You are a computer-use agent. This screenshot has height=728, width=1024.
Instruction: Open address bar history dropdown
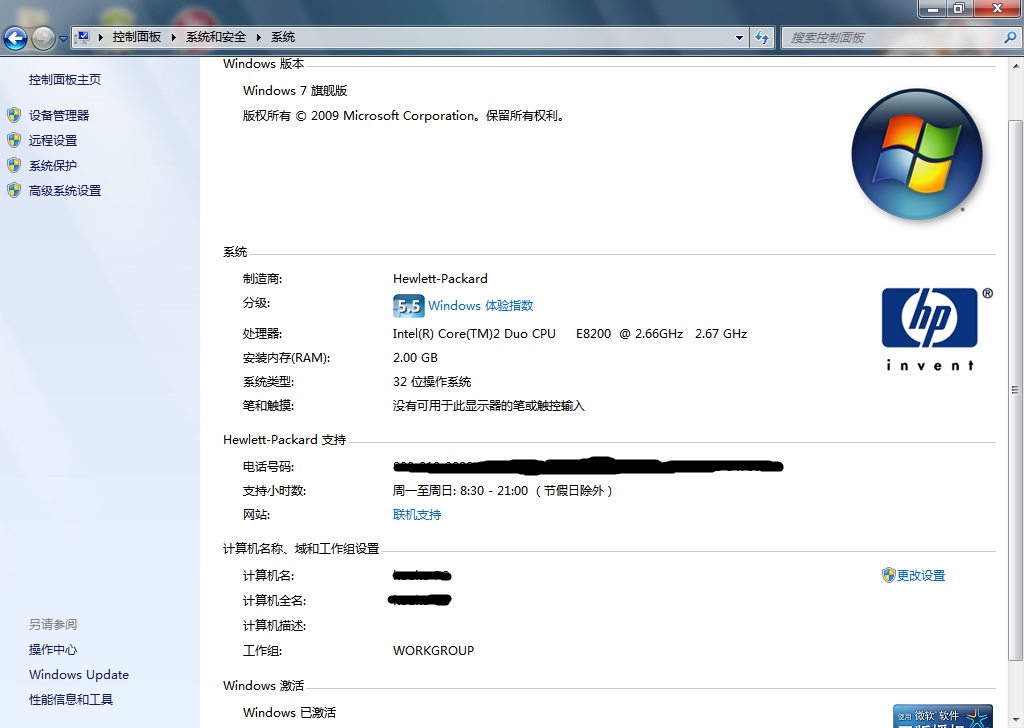pos(739,38)
